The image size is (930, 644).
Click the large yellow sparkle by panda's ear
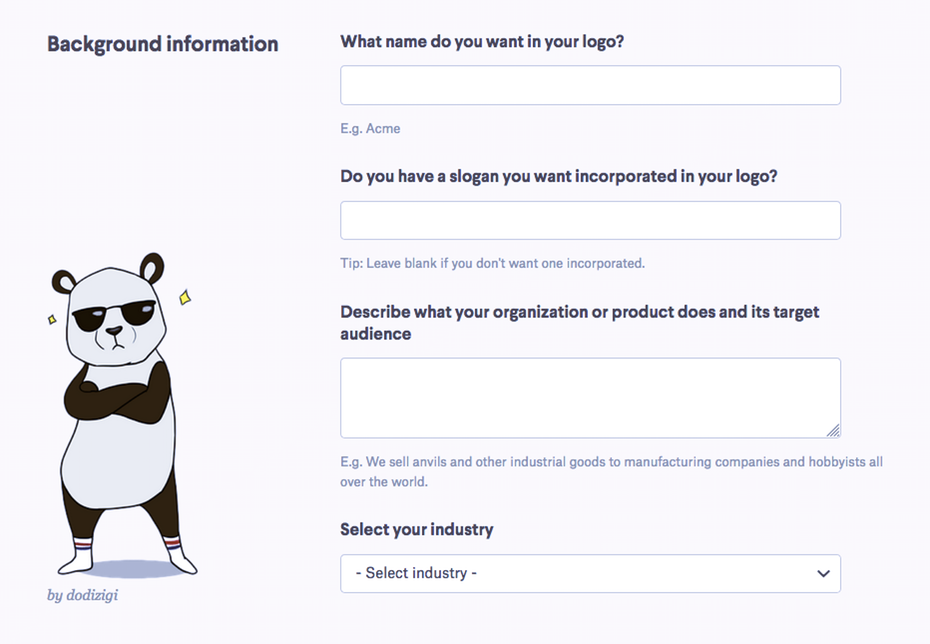pos(185,297)
